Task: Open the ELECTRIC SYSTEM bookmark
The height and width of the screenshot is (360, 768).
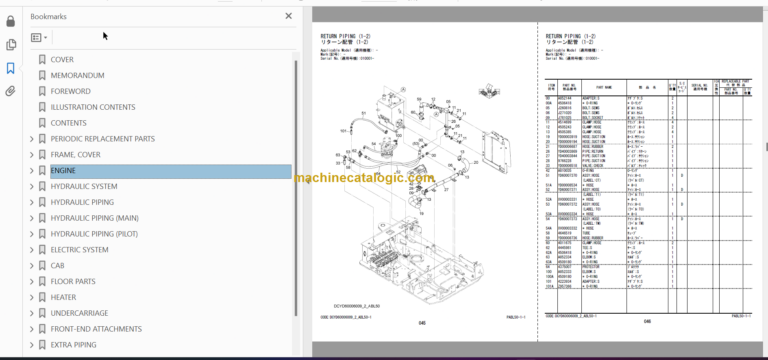Action: coord(80,250)
